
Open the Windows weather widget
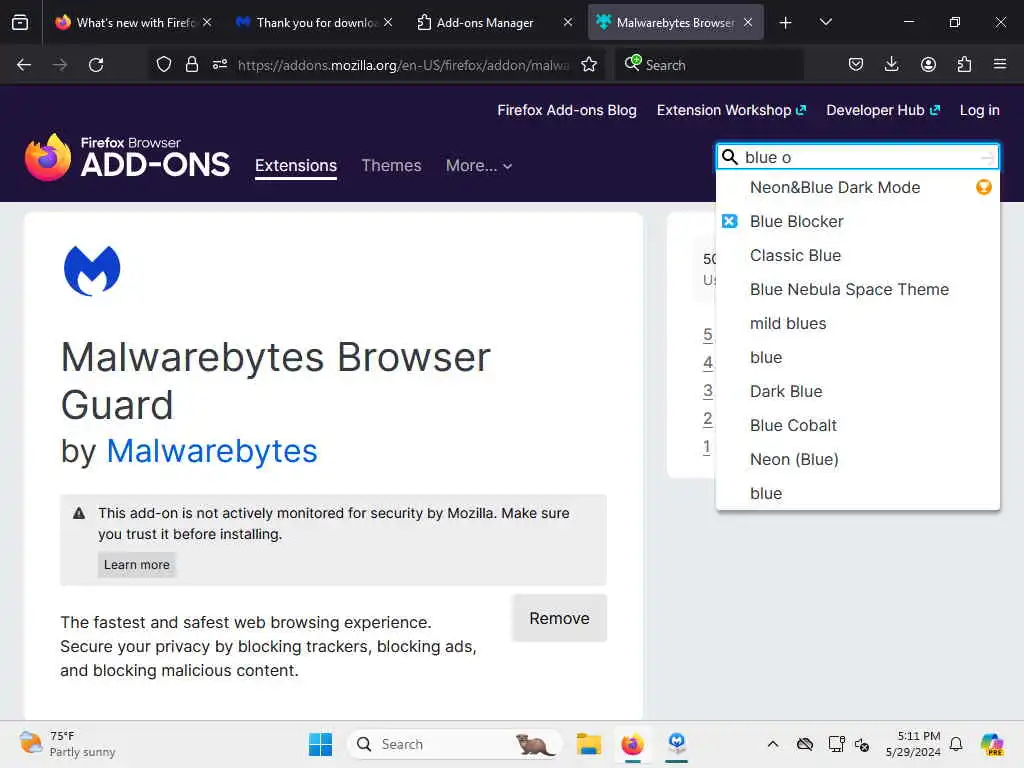(x=67, y=744)
